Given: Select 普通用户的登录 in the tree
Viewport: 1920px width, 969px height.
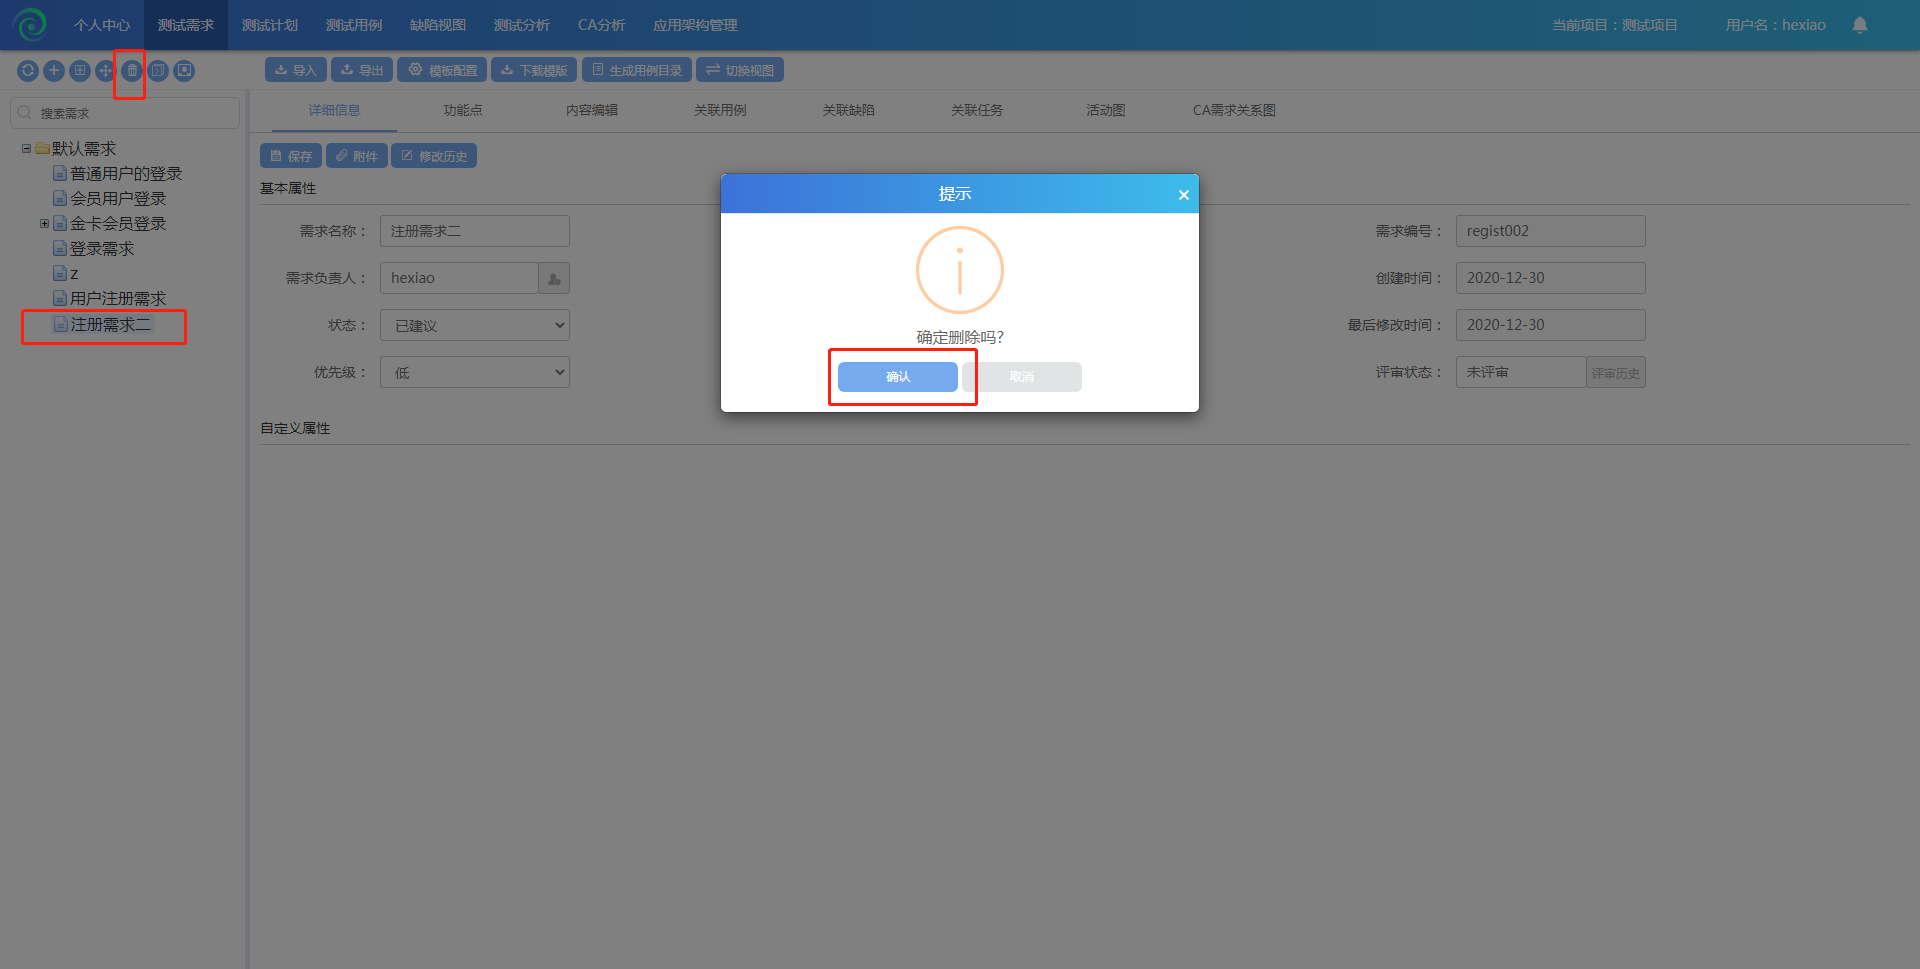Looking at the screenshot, I should click(126, 174).
